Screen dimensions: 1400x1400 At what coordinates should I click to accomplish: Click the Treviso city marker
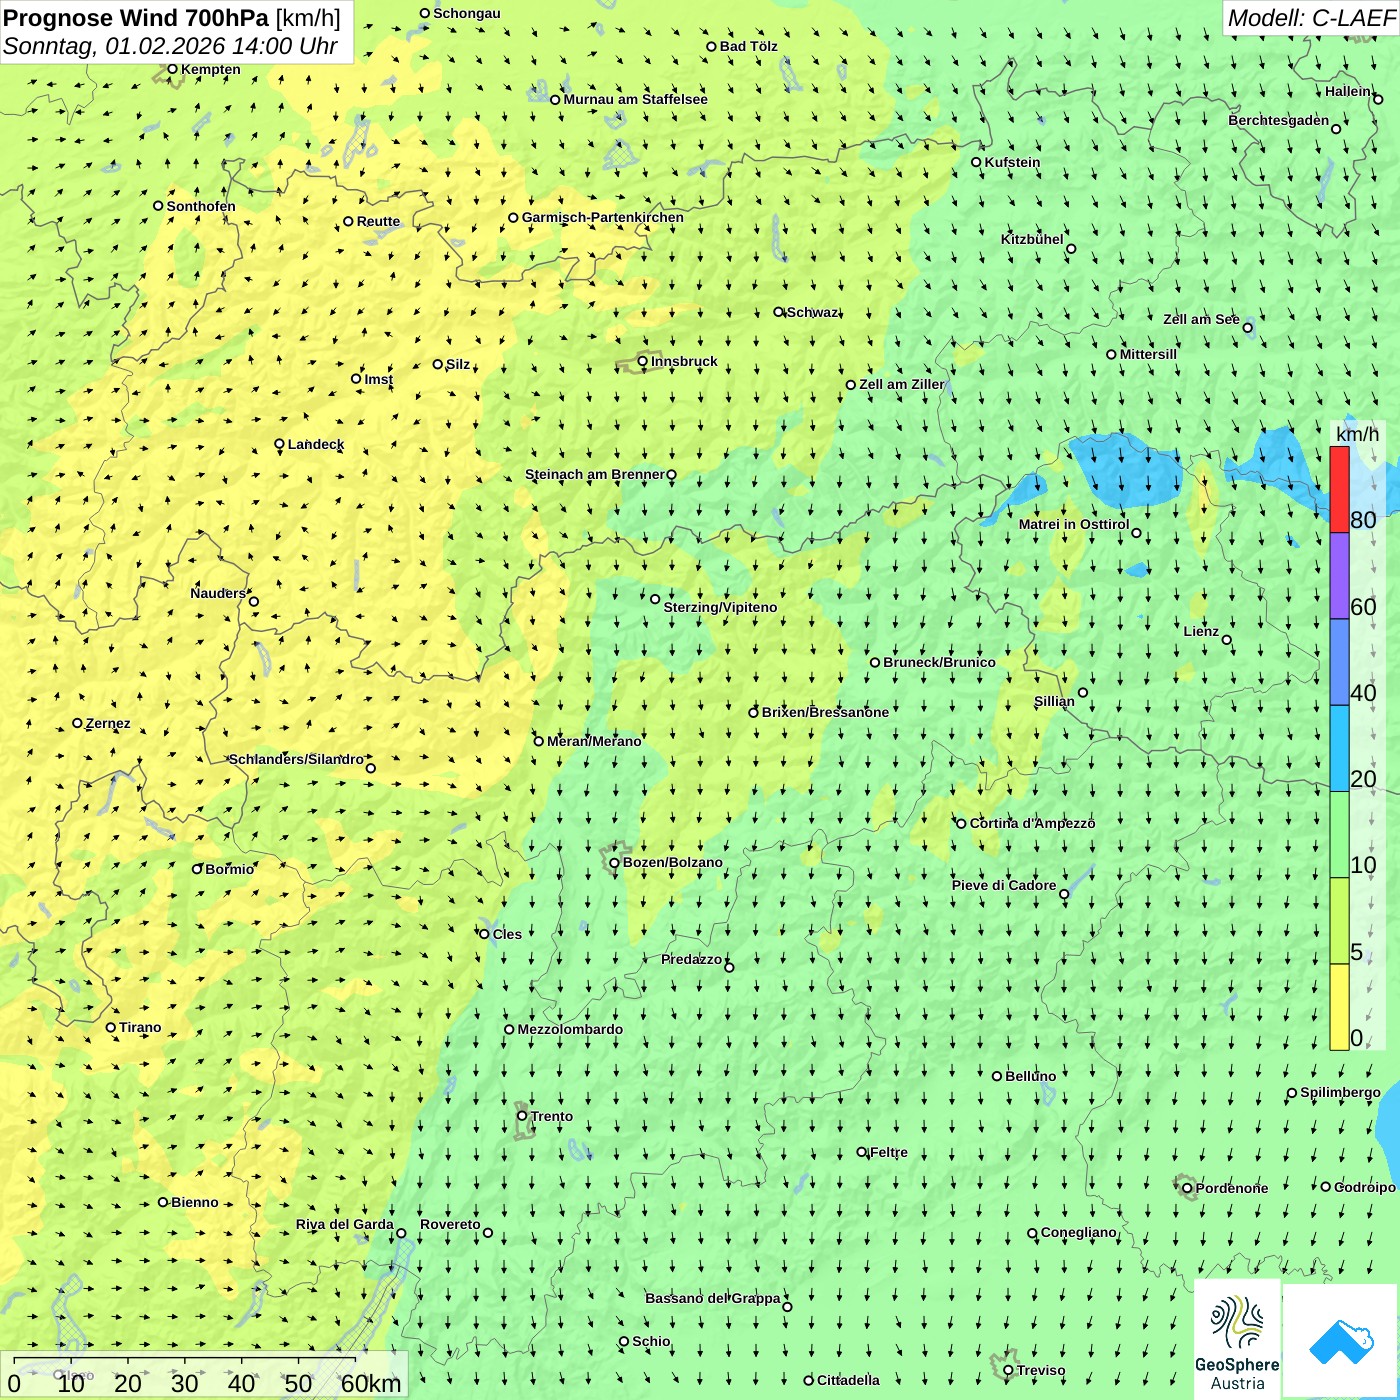(1009, 1370)
